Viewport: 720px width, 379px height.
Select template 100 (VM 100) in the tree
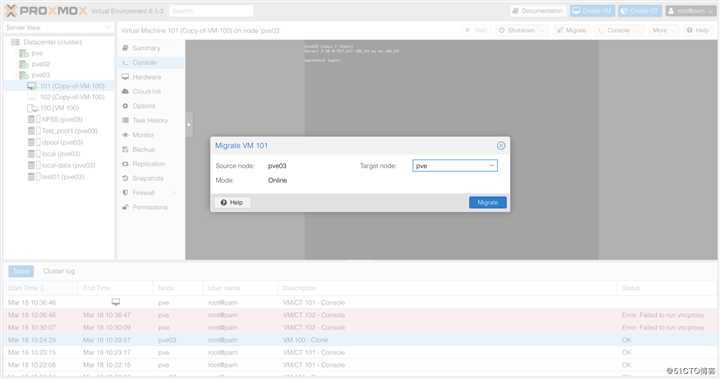click(x=59, y=108)
